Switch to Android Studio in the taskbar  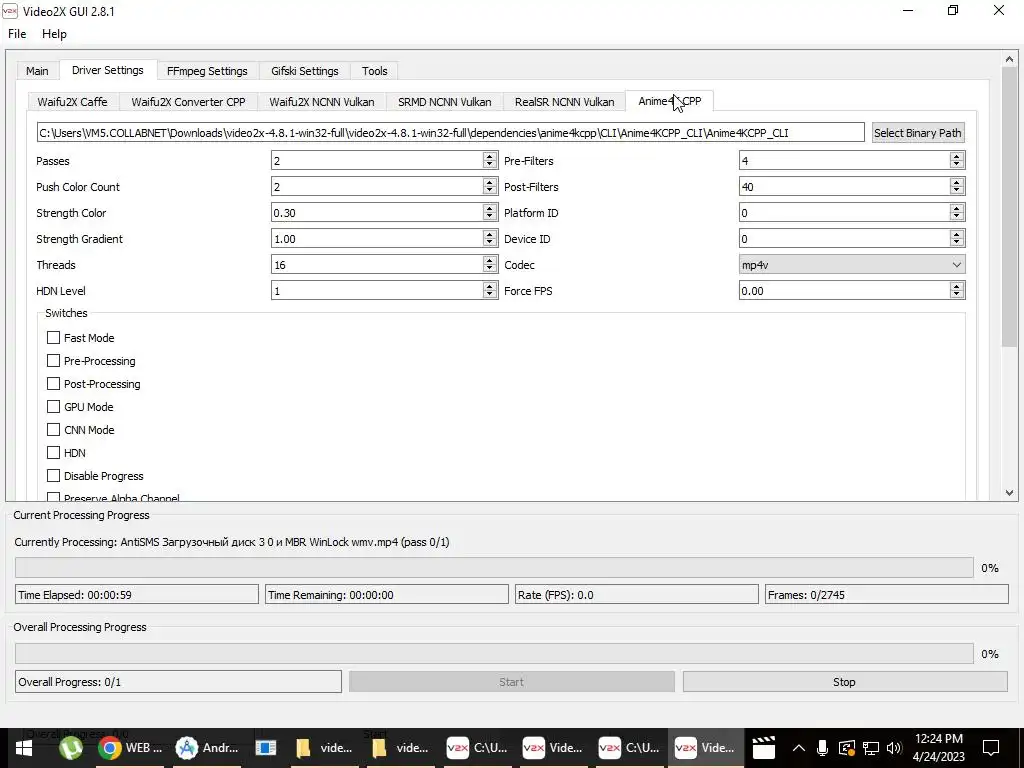pyautogui.click(x=207, y=748)
